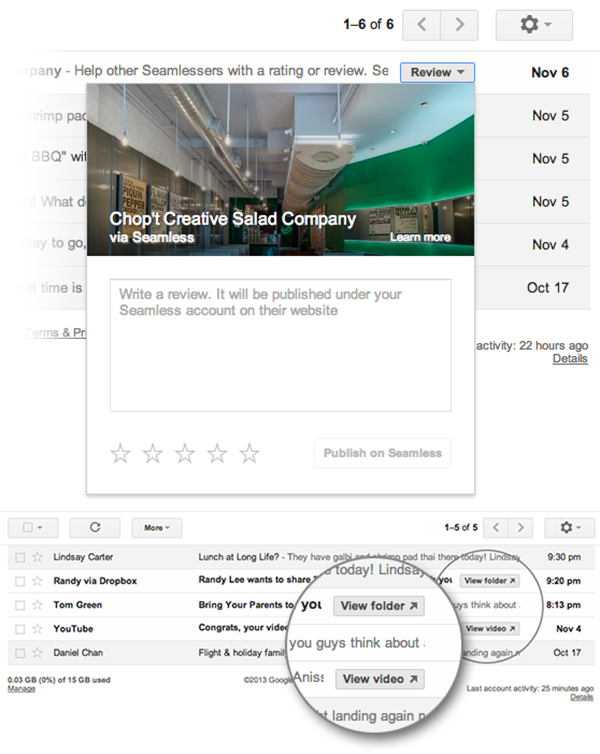Star the Lindsay Carter email

coord(37,557)
